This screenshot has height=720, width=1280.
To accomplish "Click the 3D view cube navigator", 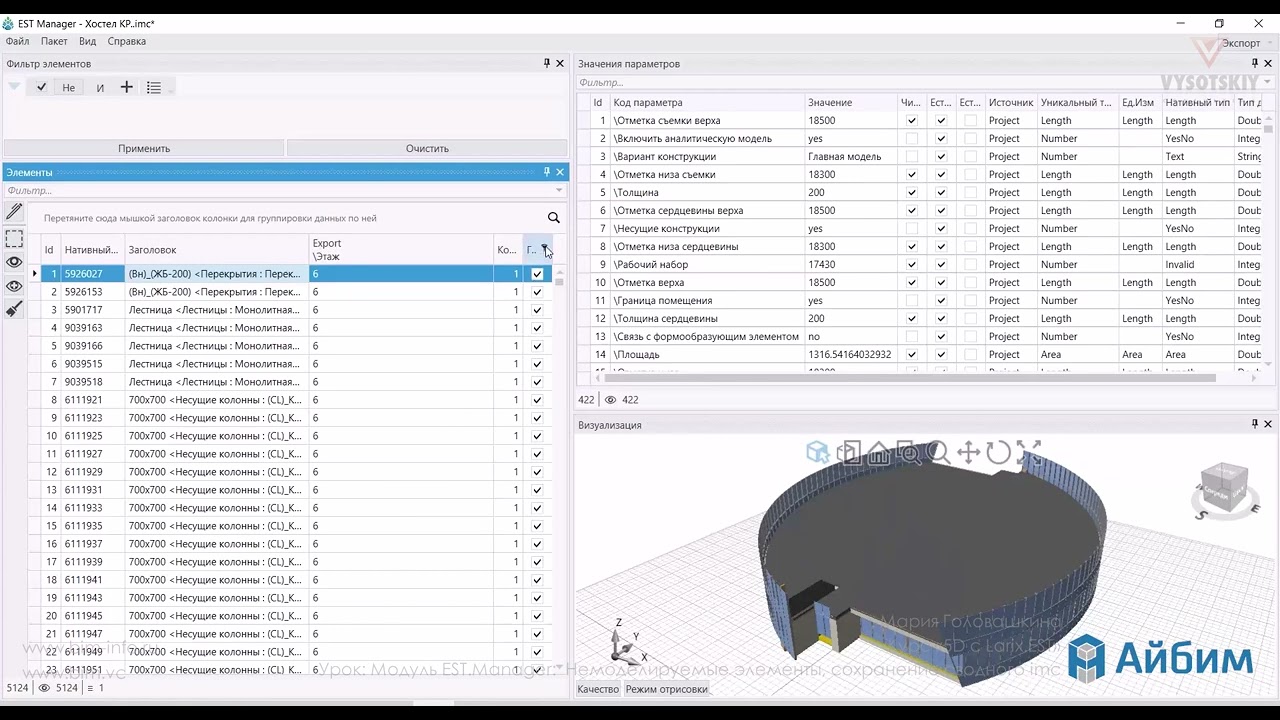I will (1225, 490).
